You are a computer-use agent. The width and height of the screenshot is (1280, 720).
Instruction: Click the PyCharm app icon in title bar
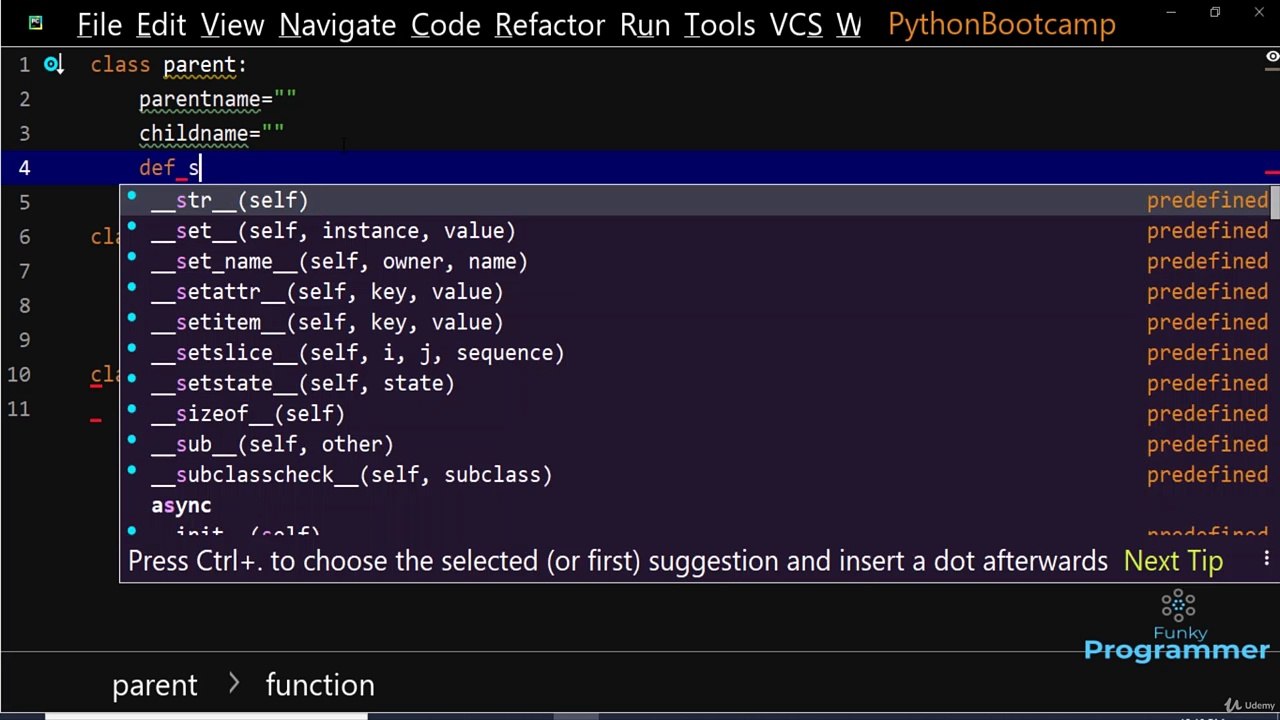[36, 23]
